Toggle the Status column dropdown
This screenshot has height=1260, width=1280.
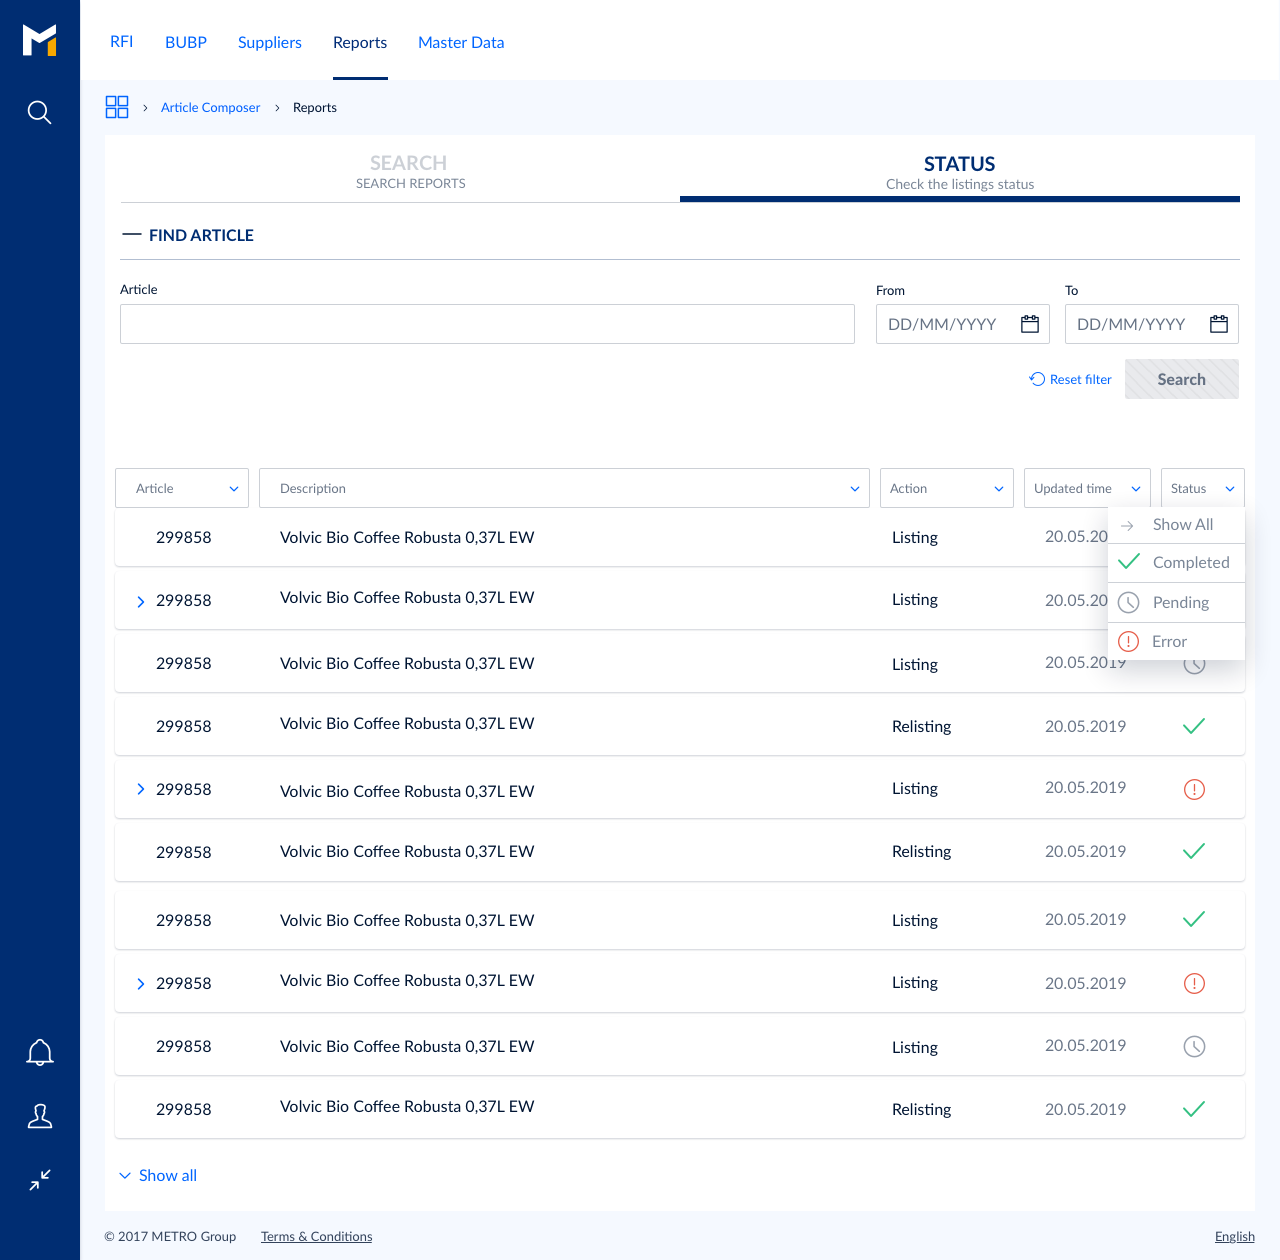tap(1203, 488)
